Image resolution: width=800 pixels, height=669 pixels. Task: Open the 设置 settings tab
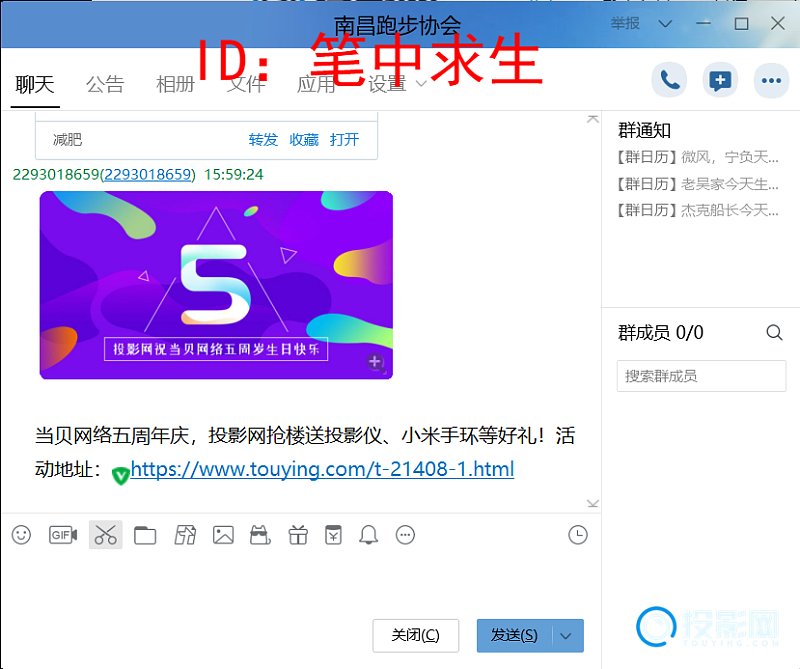pyautogui.click(x=387, y=84)
